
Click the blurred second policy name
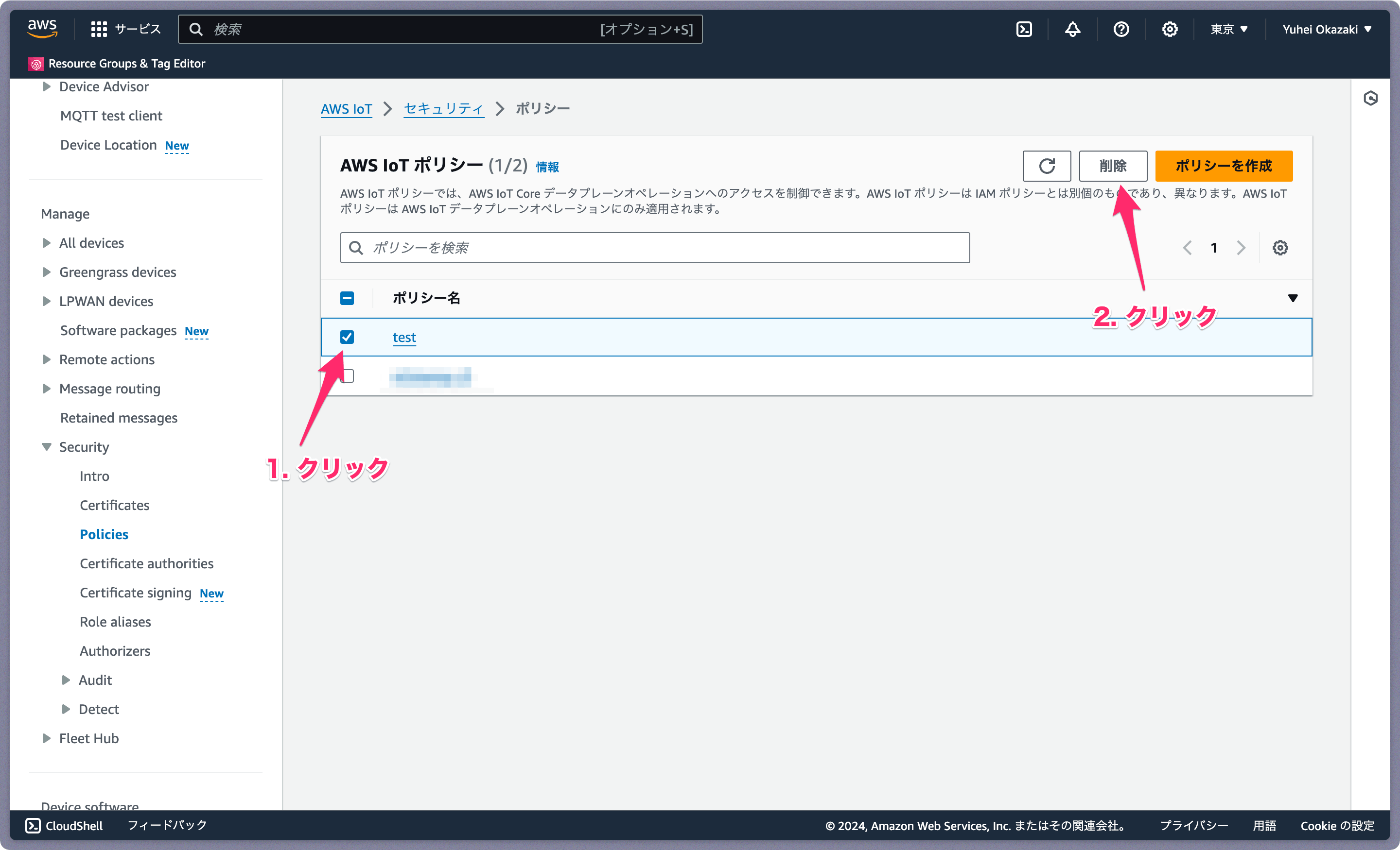point(431,376)
